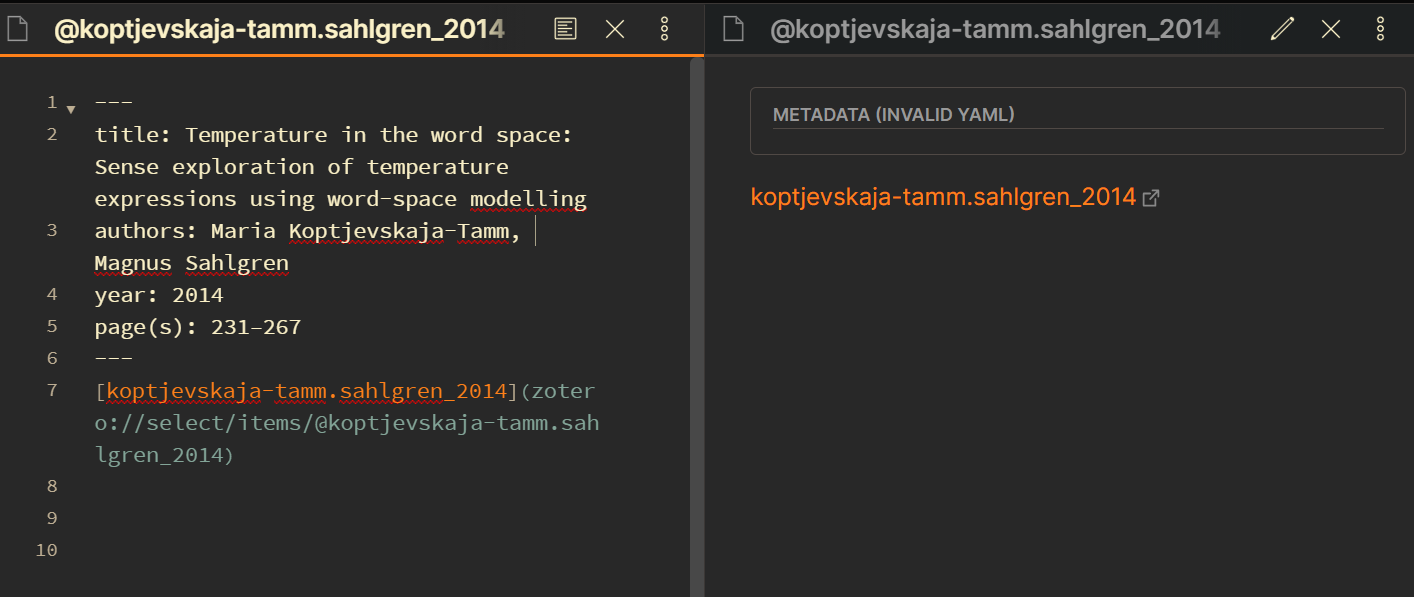Click the 'Magnus Sahlgren' text in editor
This screenshot has height=597, width=1414.
[x=192, y=263]
